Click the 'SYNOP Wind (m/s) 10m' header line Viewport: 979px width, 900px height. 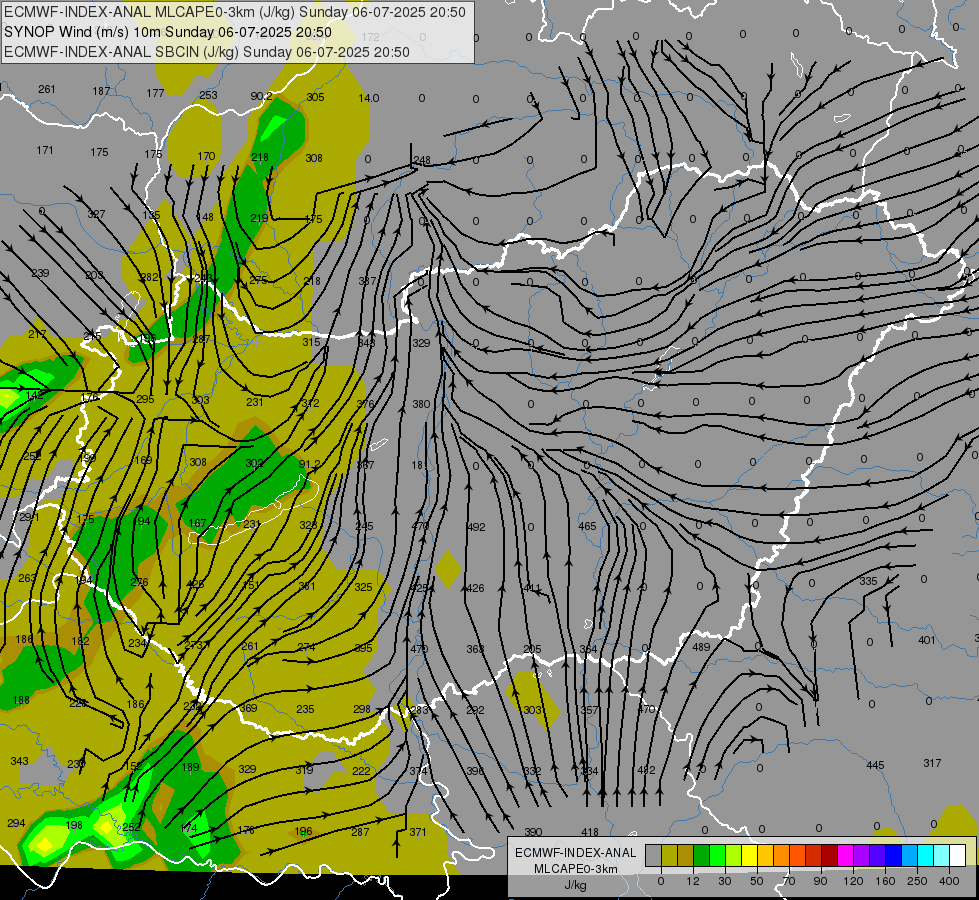click(81, 32)
